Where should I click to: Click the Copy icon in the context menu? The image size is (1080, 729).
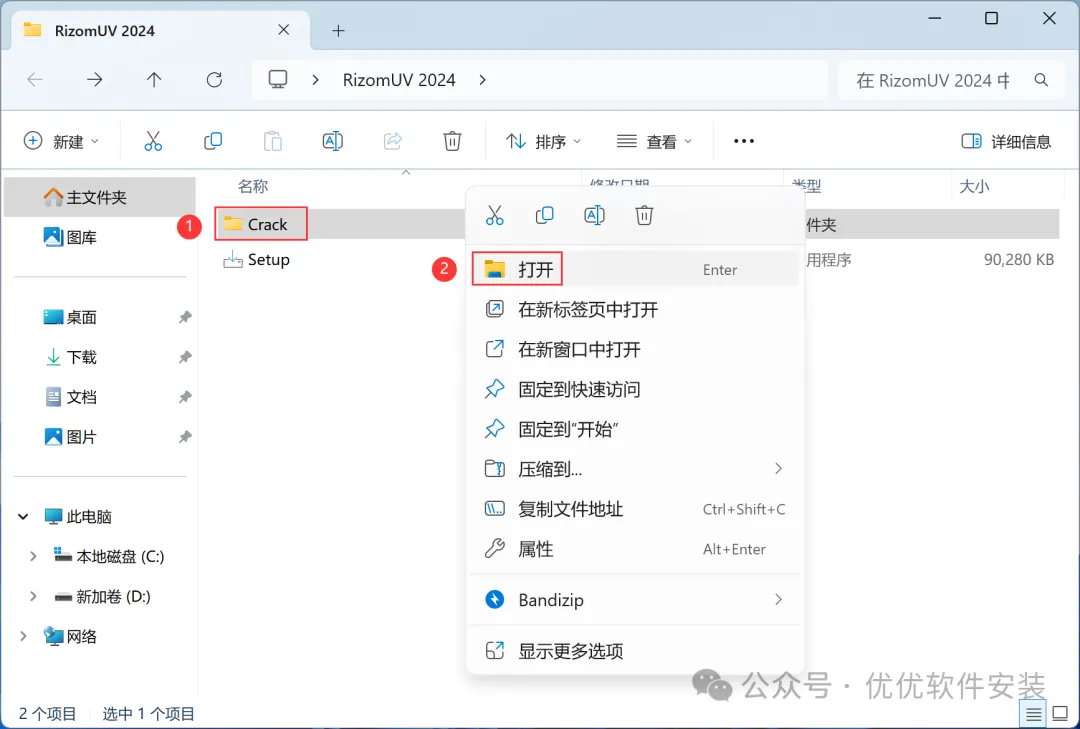point(544,216)
